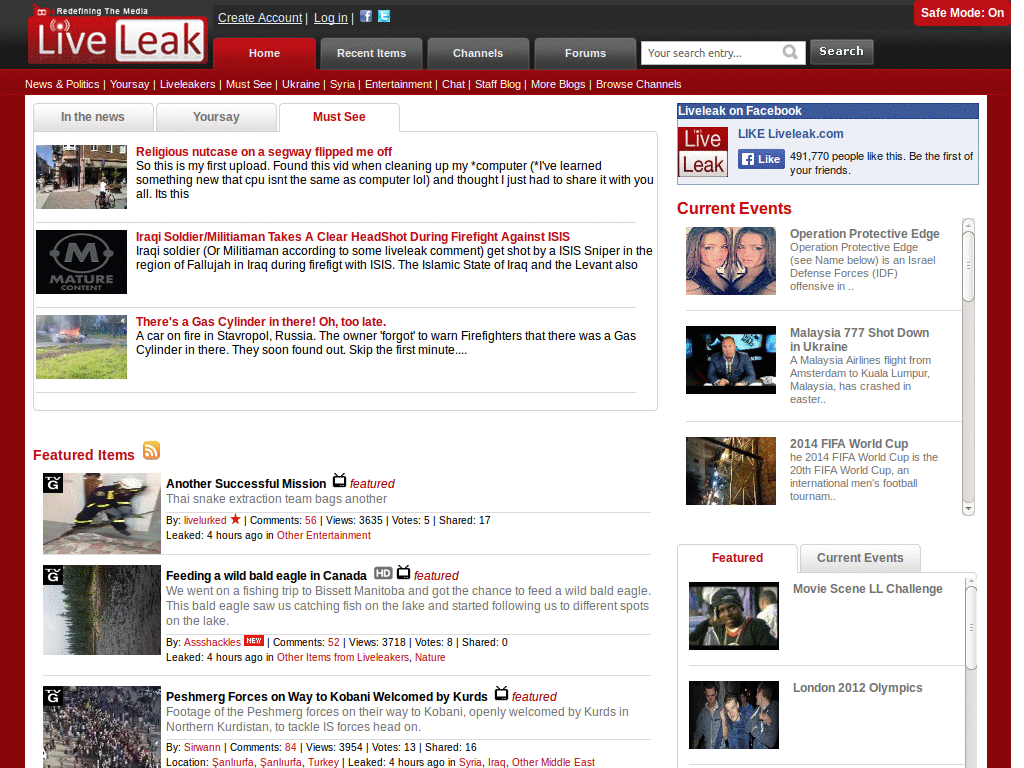Switch to the Yoursay tab
This screenshot has width=1024, height=768.
click(216, 117)
